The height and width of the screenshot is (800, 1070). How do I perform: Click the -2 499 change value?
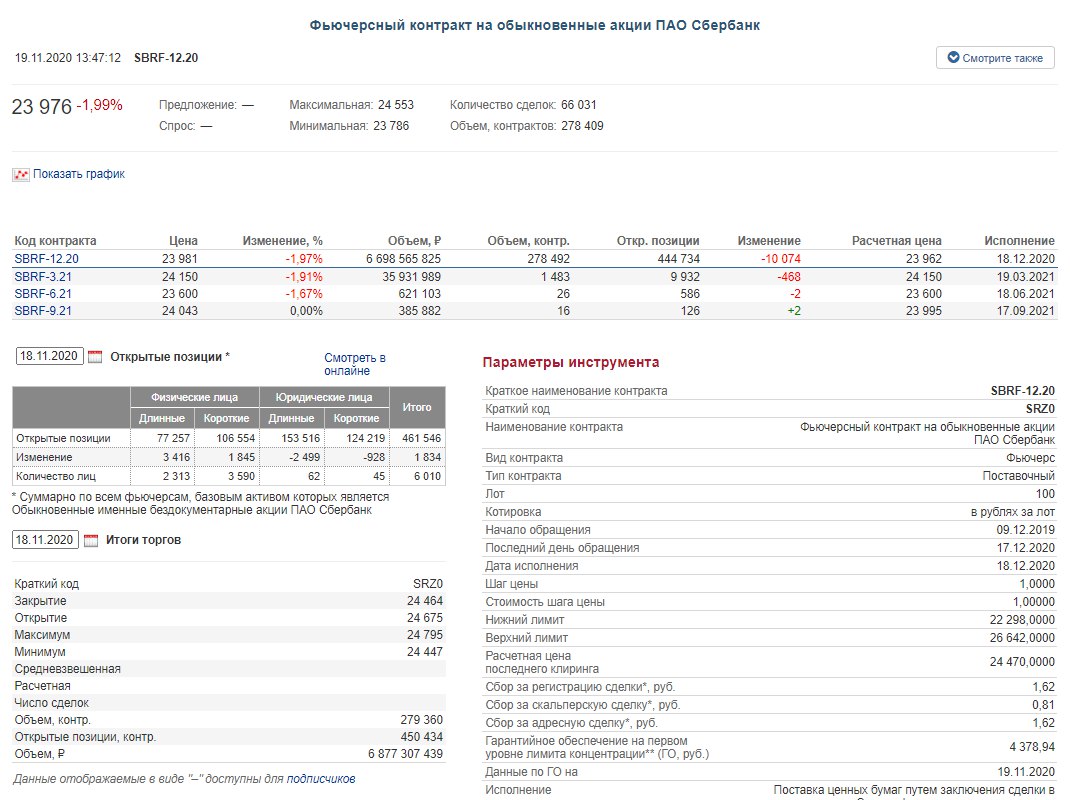click(x=304, y=457)
